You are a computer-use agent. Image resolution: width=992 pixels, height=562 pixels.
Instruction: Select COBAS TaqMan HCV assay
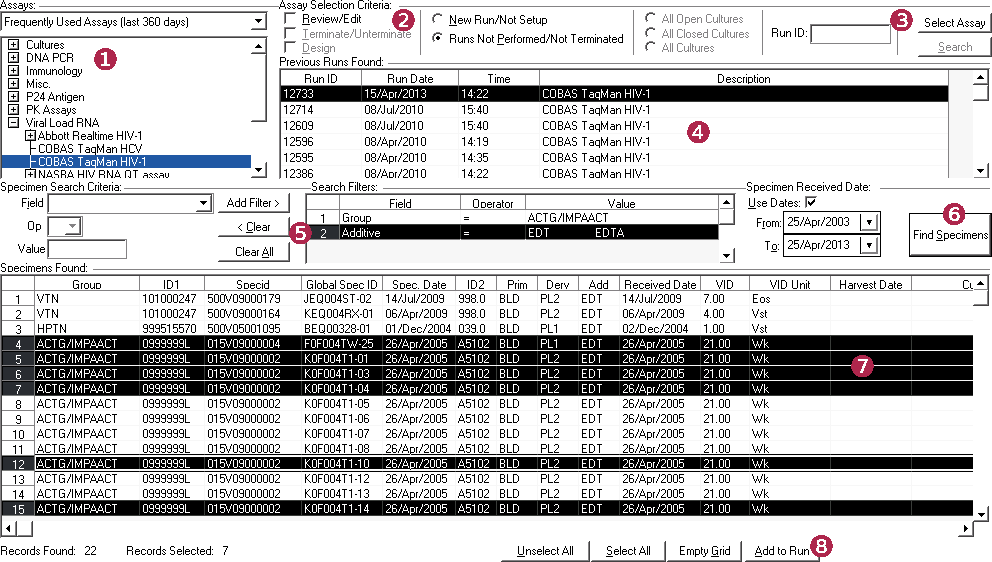pyautogui.click(x=90, y=149)
